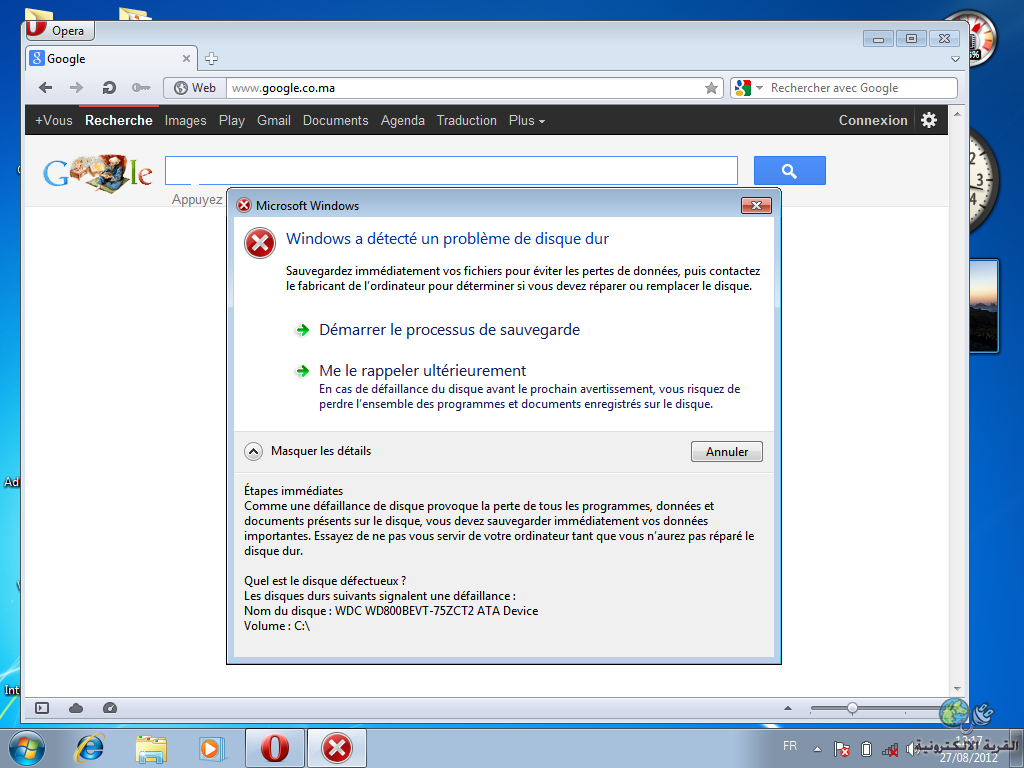Image resolution: width=1024 pixels, height=768 pixels.
Task: Open the search engine dropdown arrow
Action: (760, 88)
